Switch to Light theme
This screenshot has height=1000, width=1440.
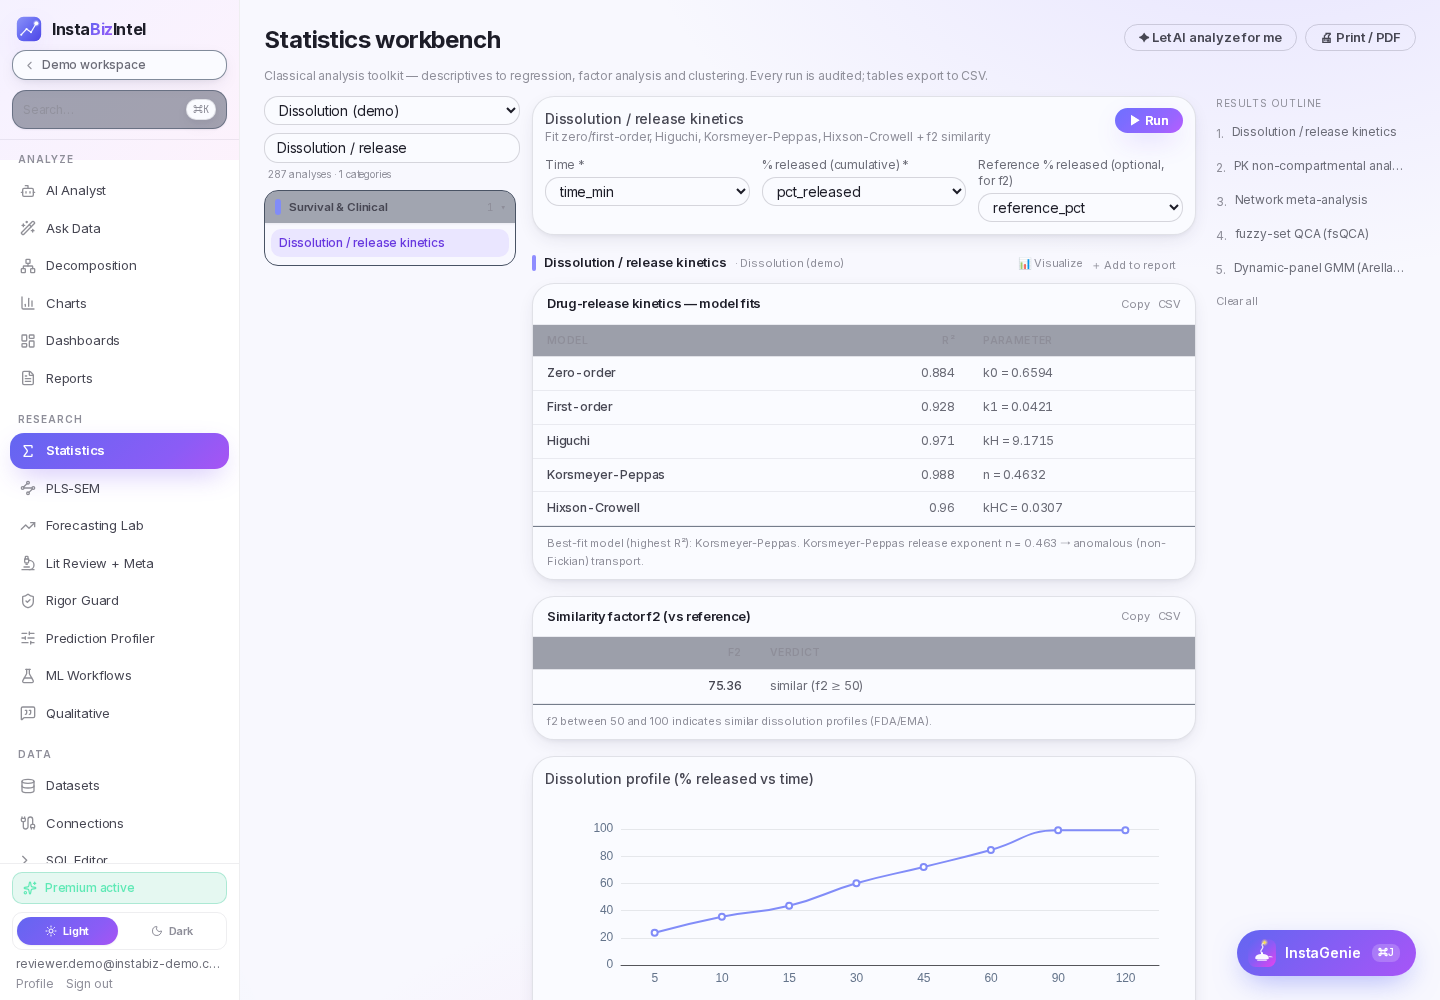pos(67,931)
